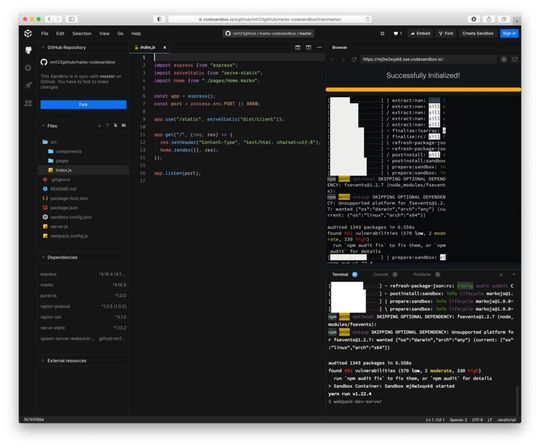540x448 pixels.
Task: Switch to the Console tab
Action: pyautogui.click(x=385, y=274)
